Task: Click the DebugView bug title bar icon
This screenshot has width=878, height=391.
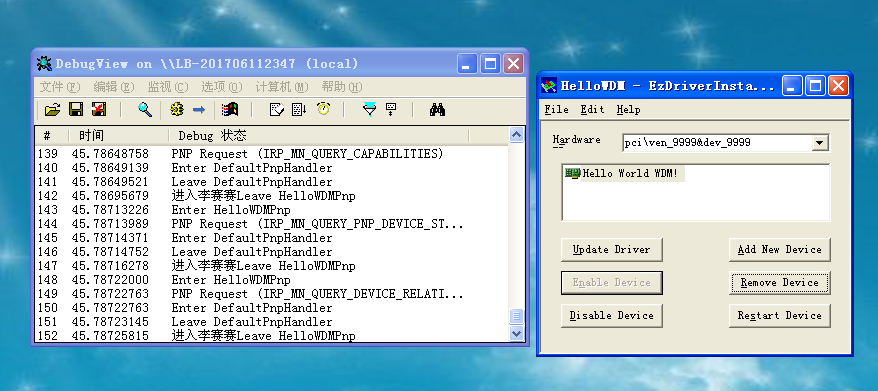Action: pos(44,63)
